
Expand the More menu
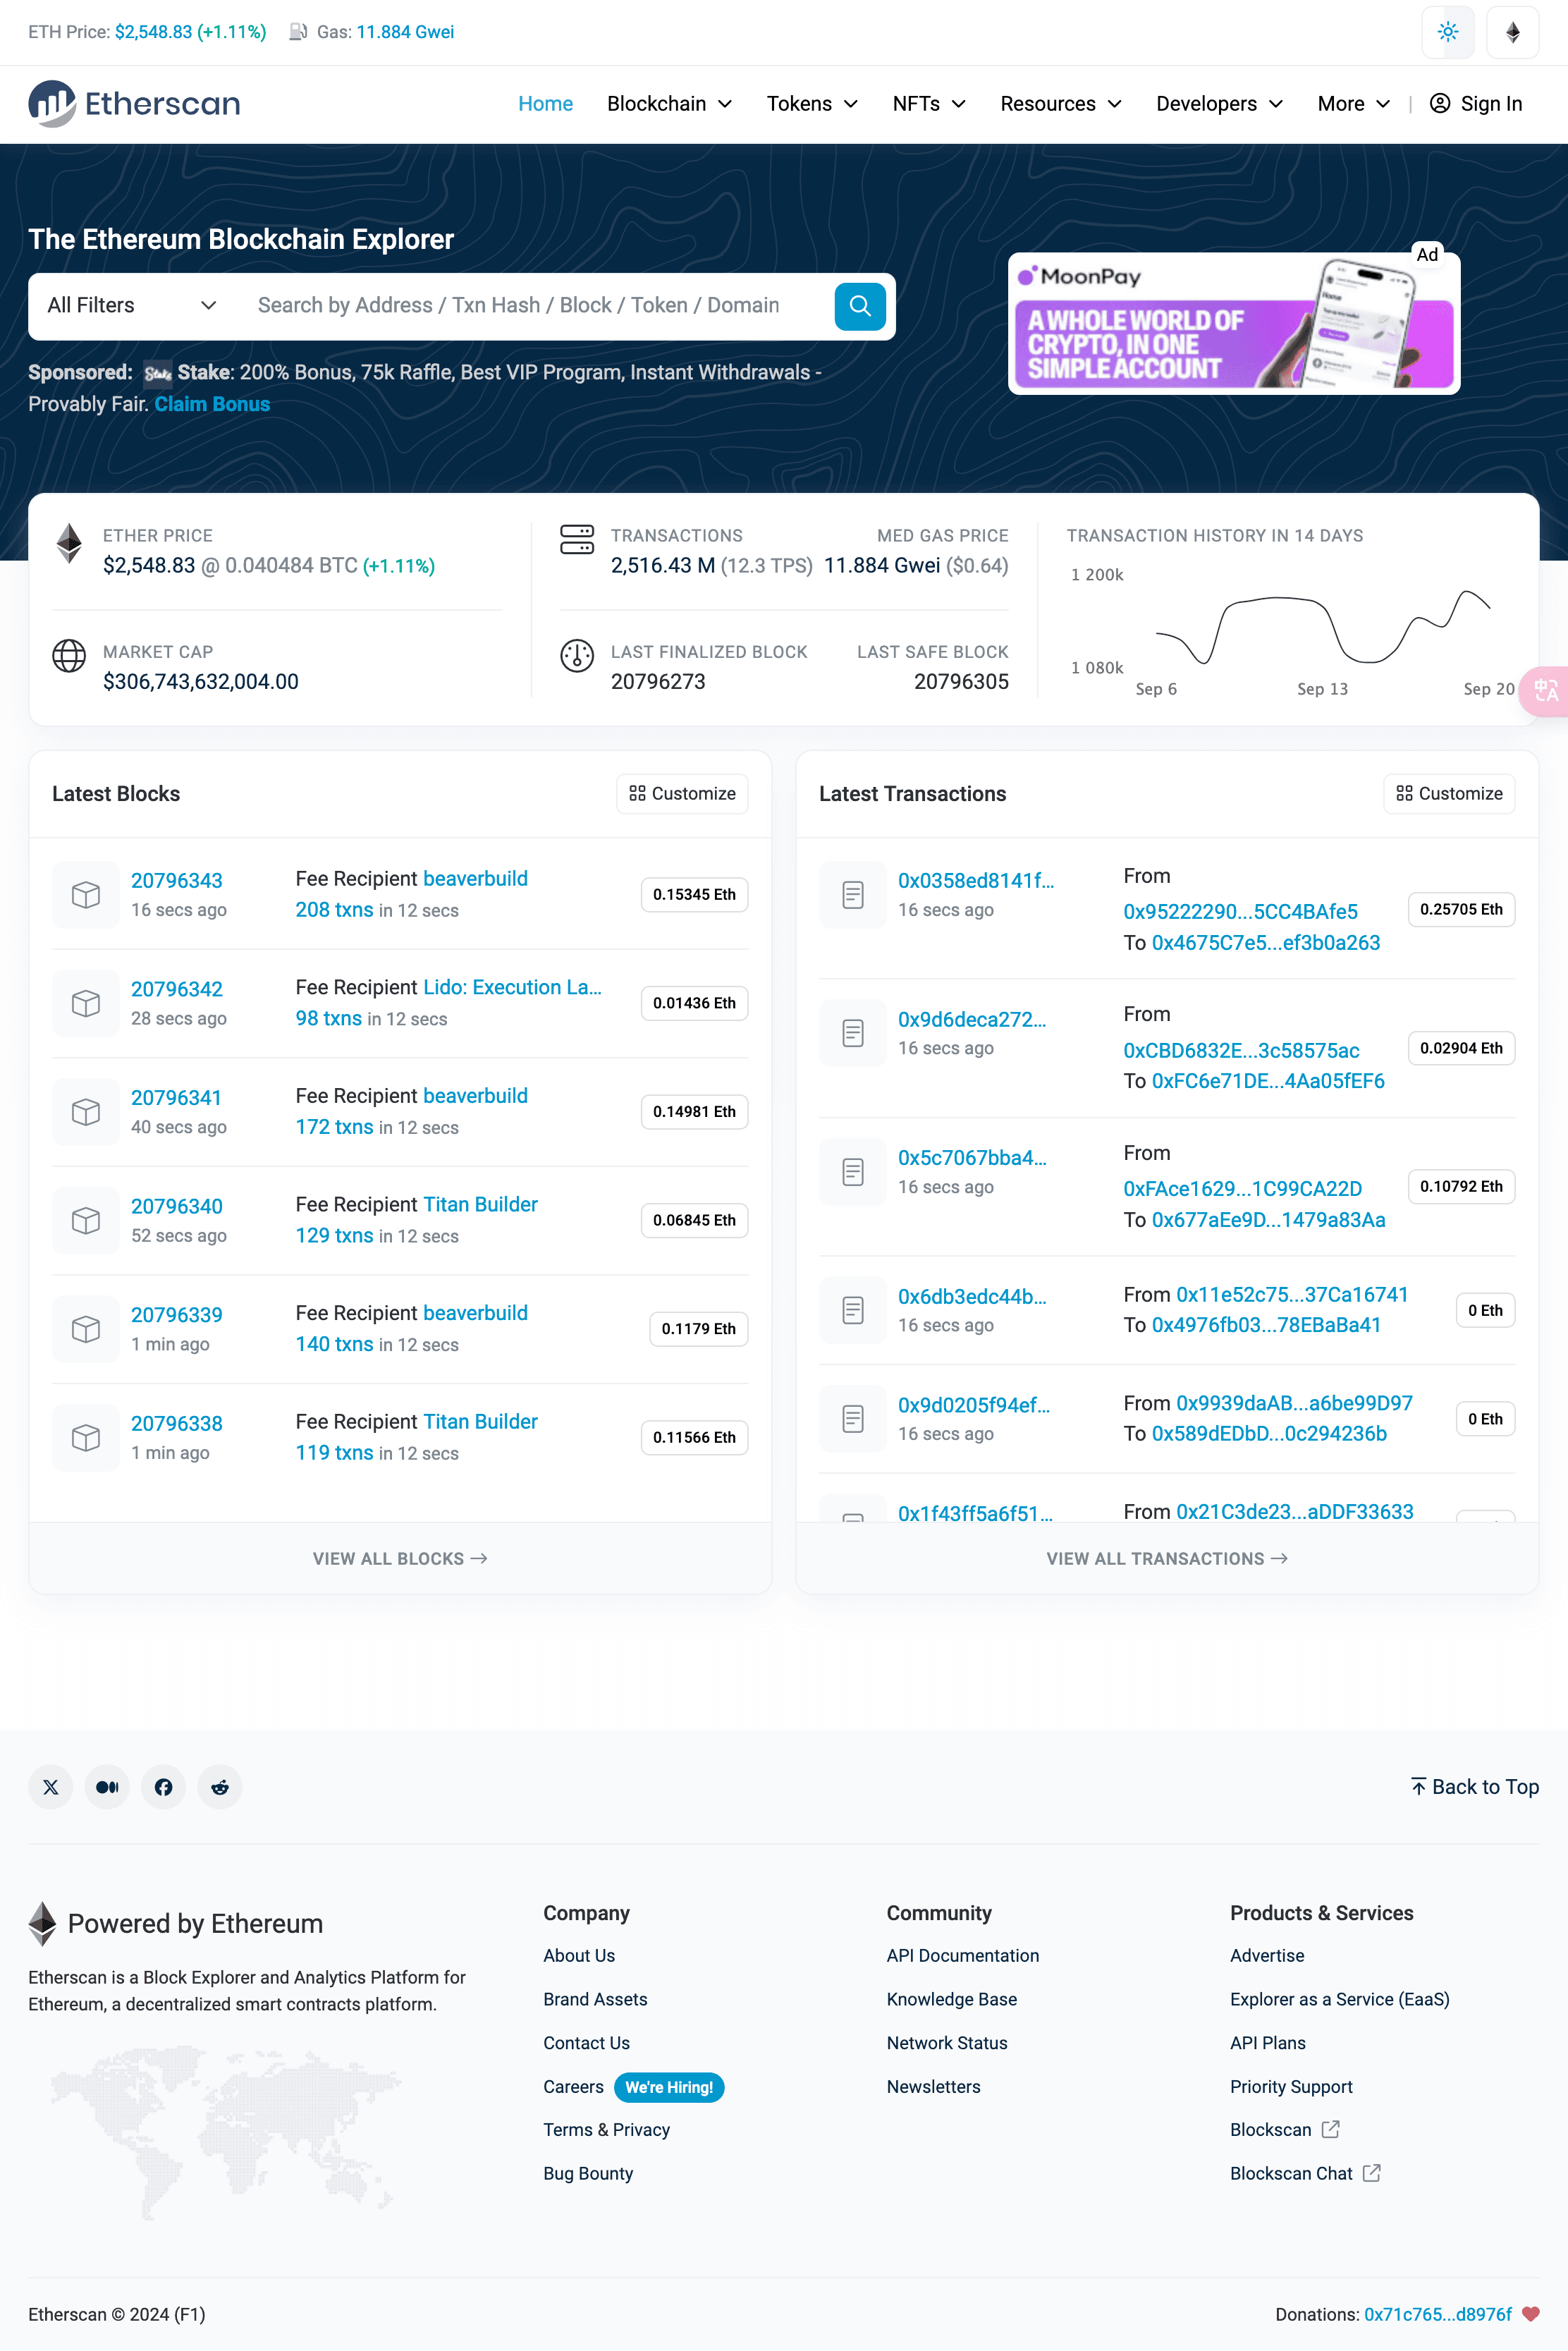(1353, 104)
